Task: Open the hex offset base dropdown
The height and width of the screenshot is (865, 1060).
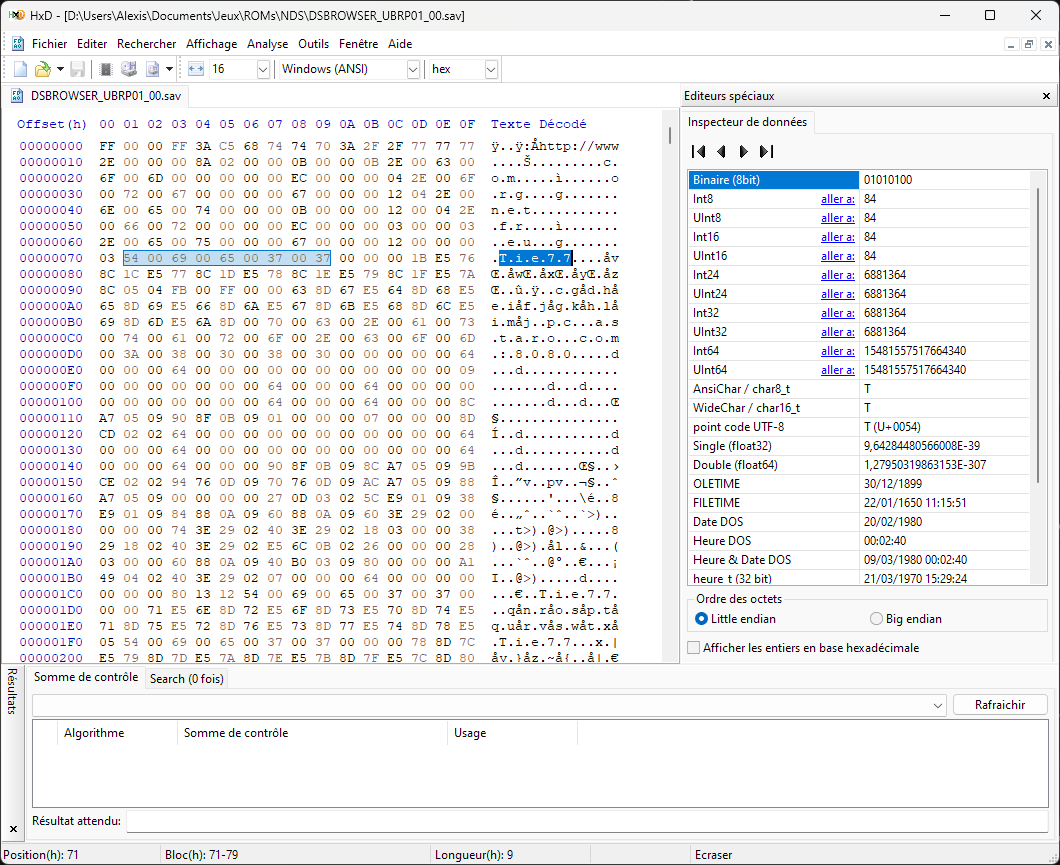Action: pyautogui.click(x=490, y=69)
